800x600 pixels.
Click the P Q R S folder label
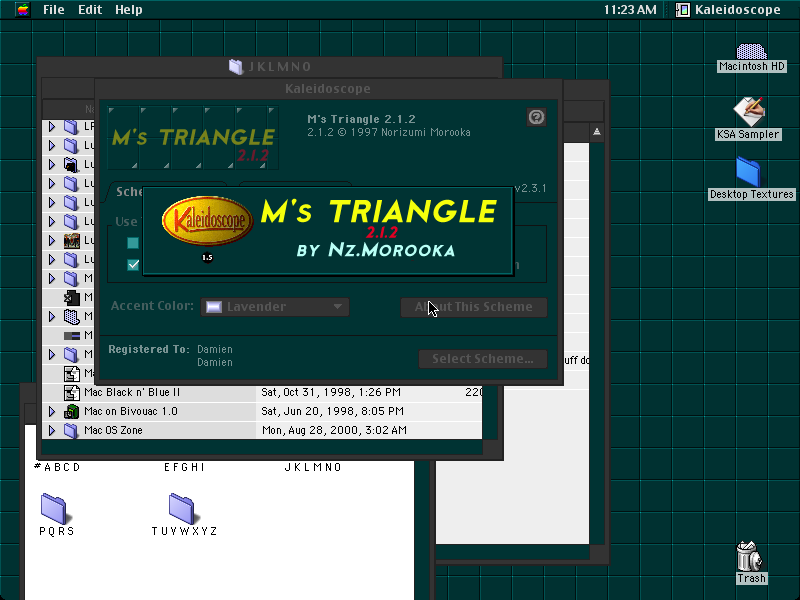(x=57, y=531)
